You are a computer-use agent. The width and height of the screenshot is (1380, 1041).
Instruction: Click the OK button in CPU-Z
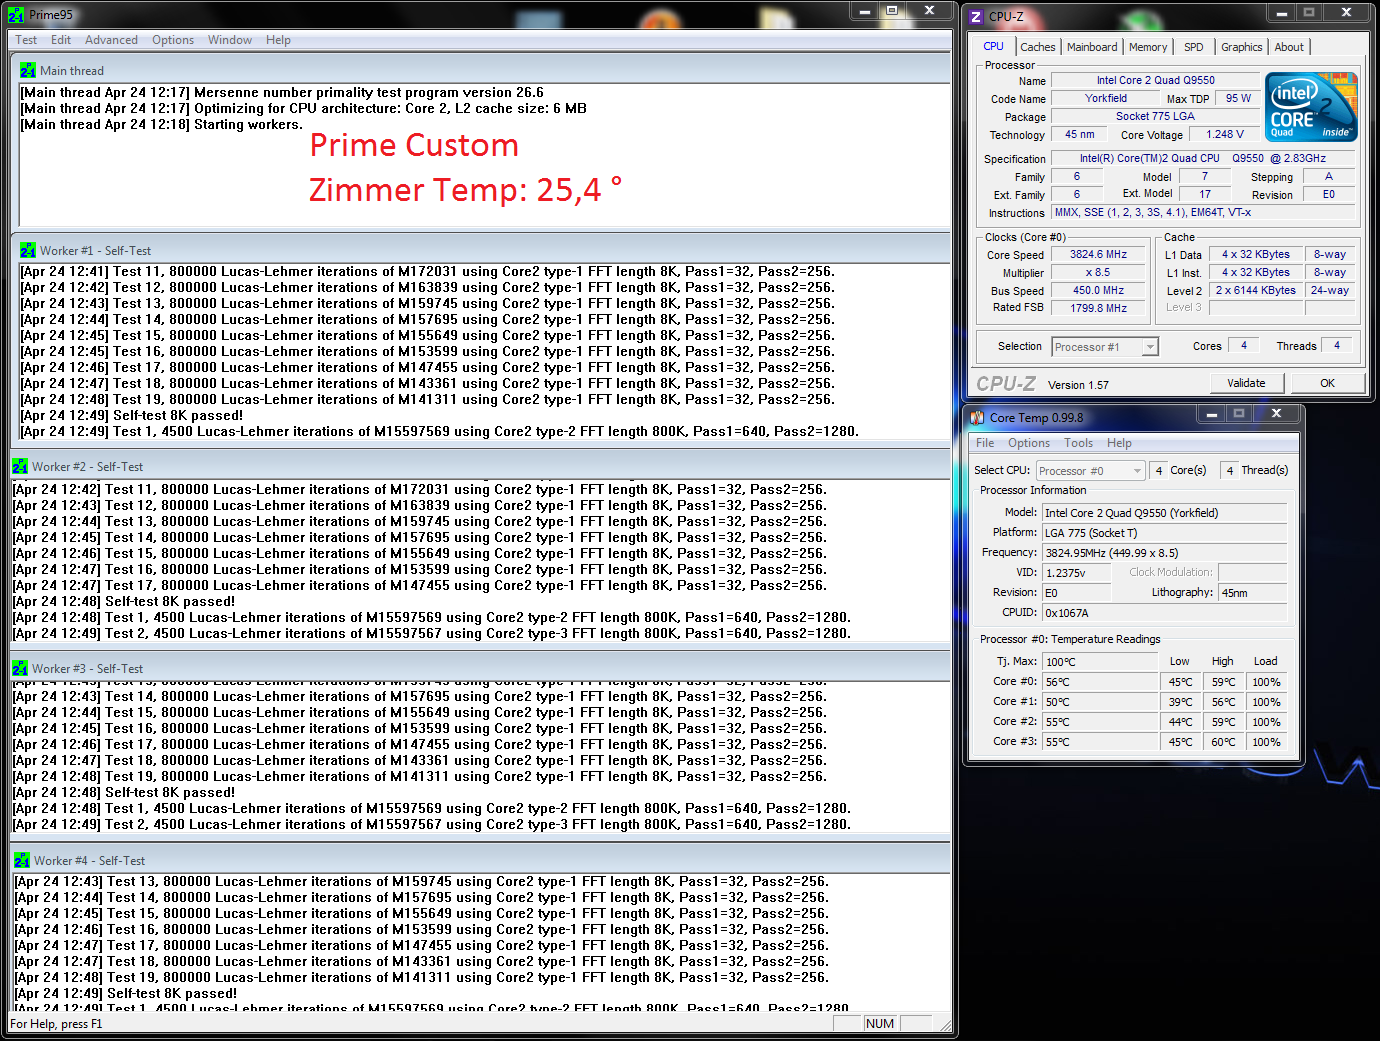click(x=1327, y=383)
